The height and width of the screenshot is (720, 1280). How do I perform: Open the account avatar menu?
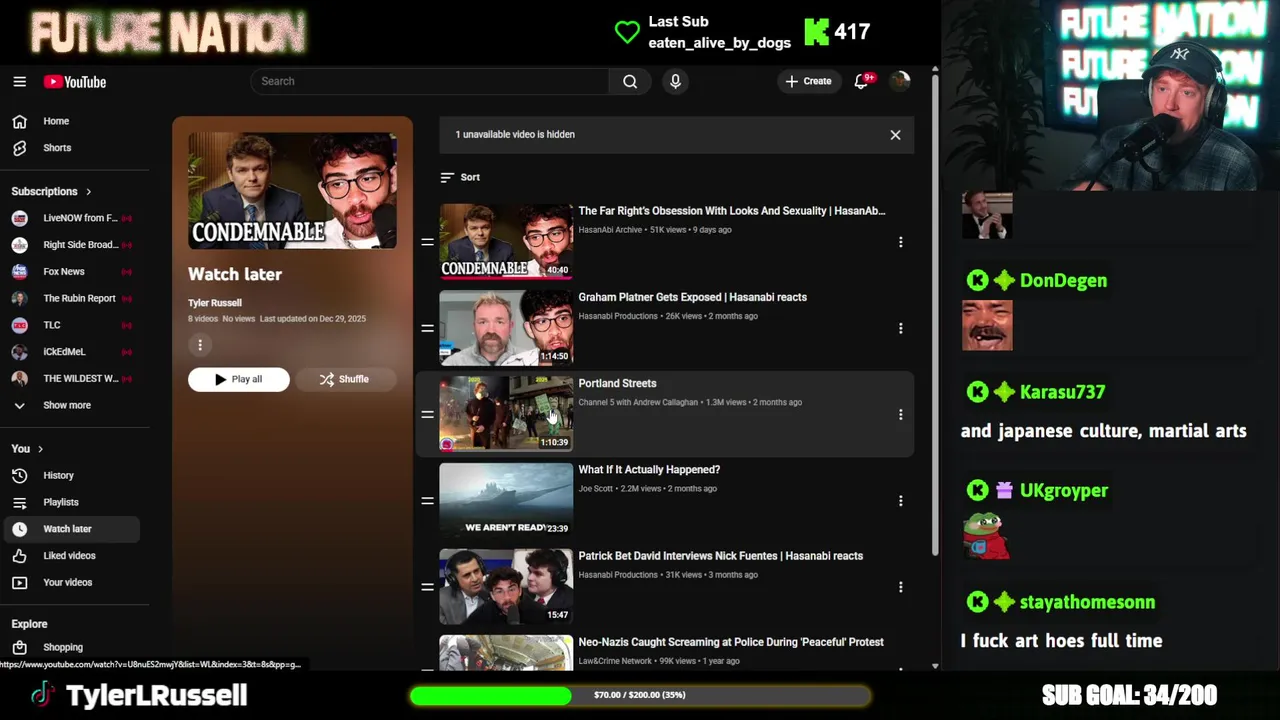[x=900, y=81]
